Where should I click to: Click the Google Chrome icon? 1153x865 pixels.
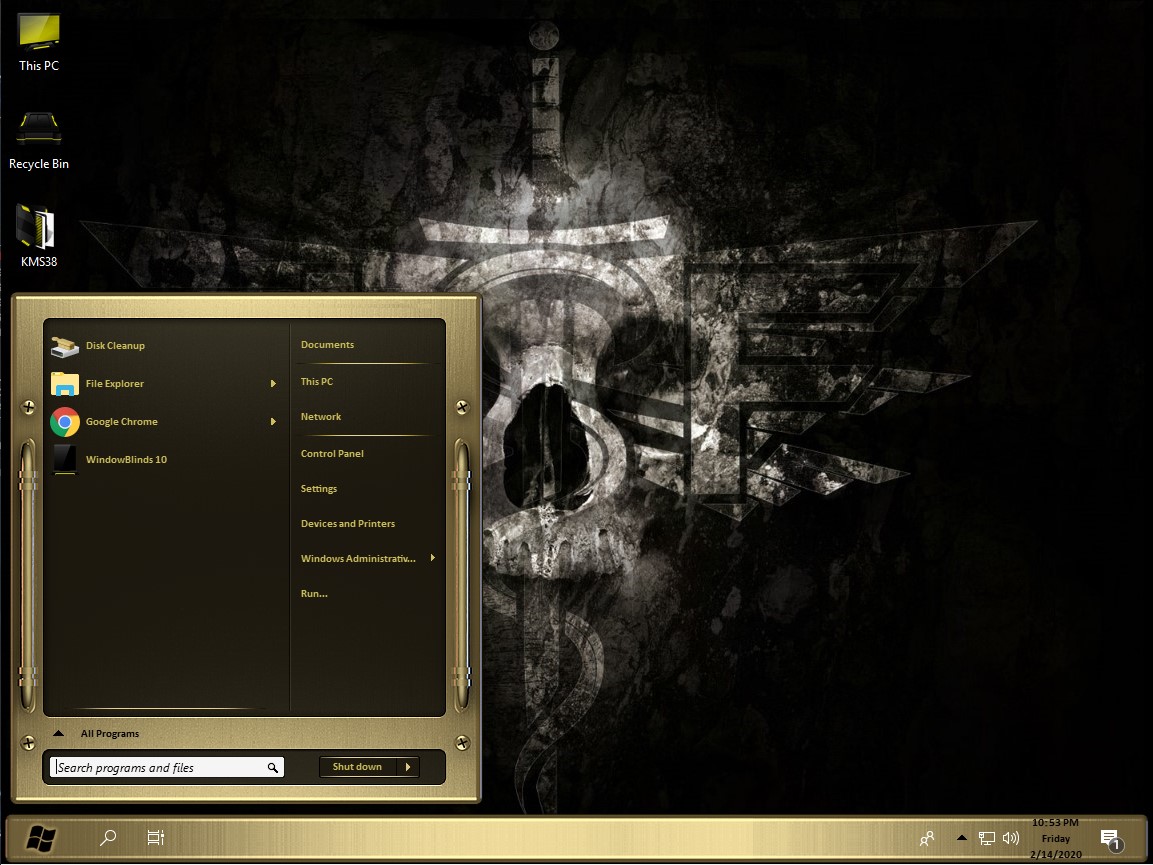[65, 422]
